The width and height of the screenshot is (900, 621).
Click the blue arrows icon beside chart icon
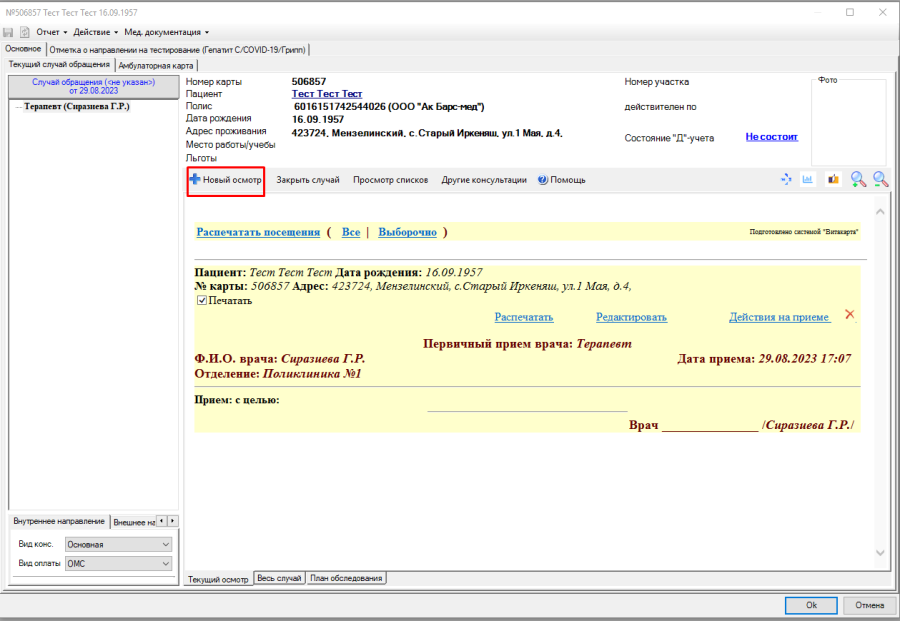[786, 180]
